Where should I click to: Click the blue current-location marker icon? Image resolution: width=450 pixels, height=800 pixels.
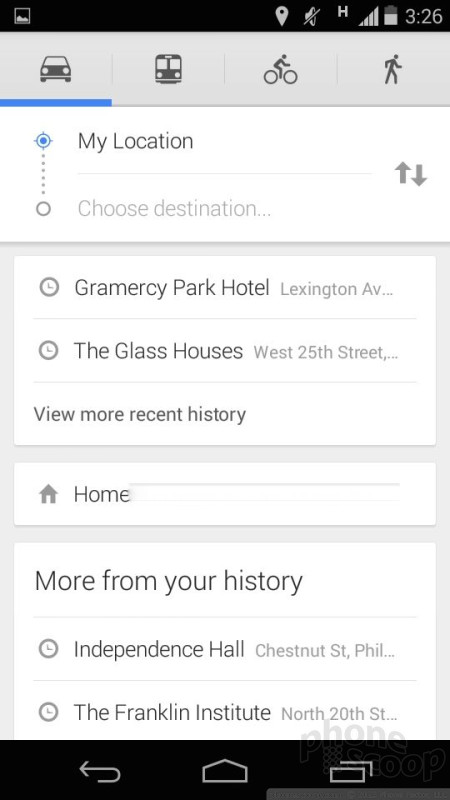pos(43,140)
